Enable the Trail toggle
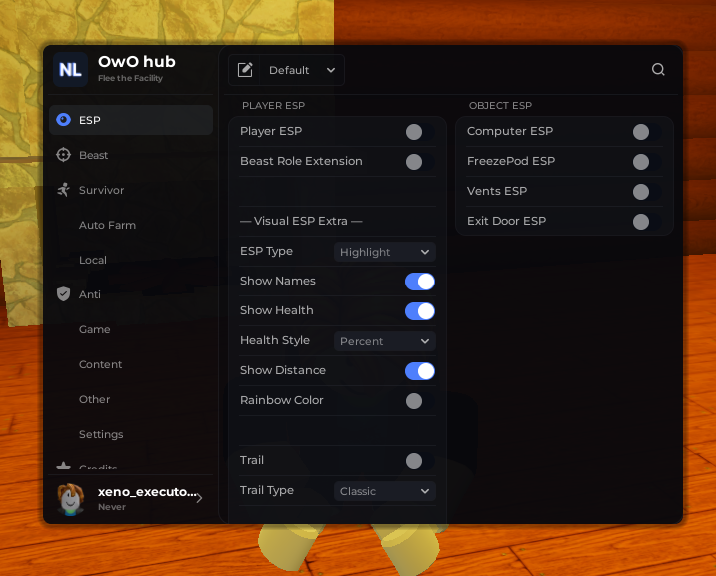This screenshot has width=716, height=576. tap(420, 461)
